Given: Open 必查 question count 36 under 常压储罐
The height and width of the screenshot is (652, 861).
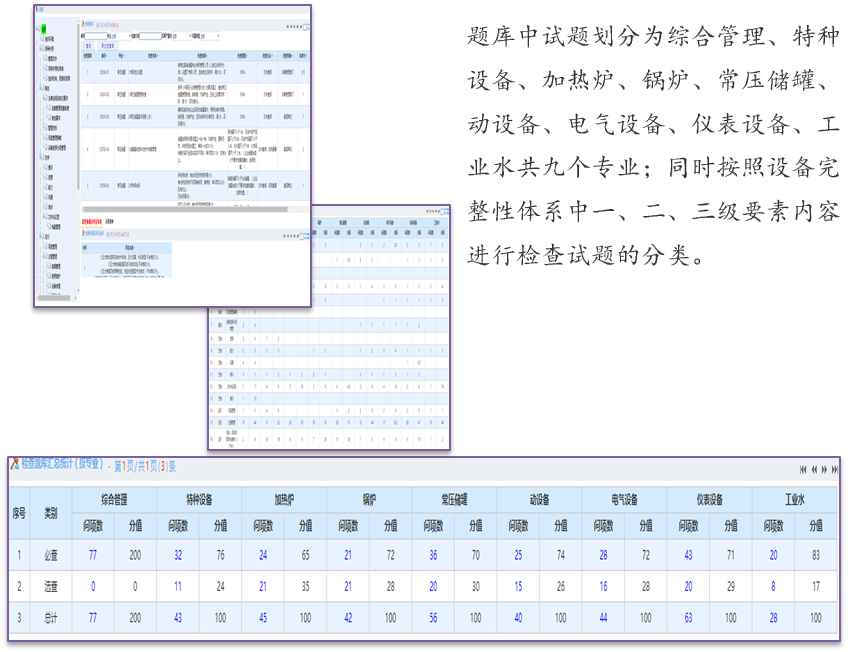Looking at the screenshot, I should point(433,555).
